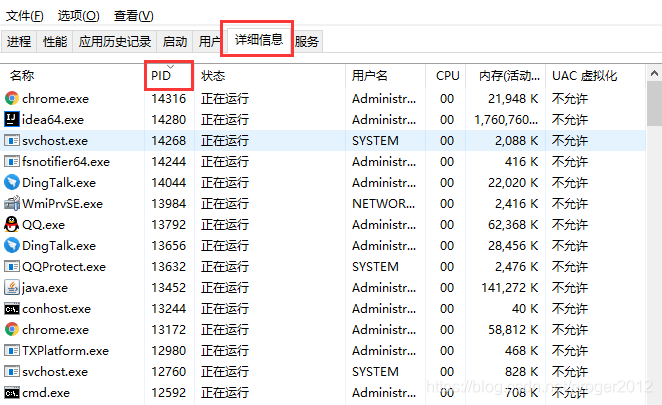
Task: Select the fsnotifier64.exe process name
Action: click(66, 162)
